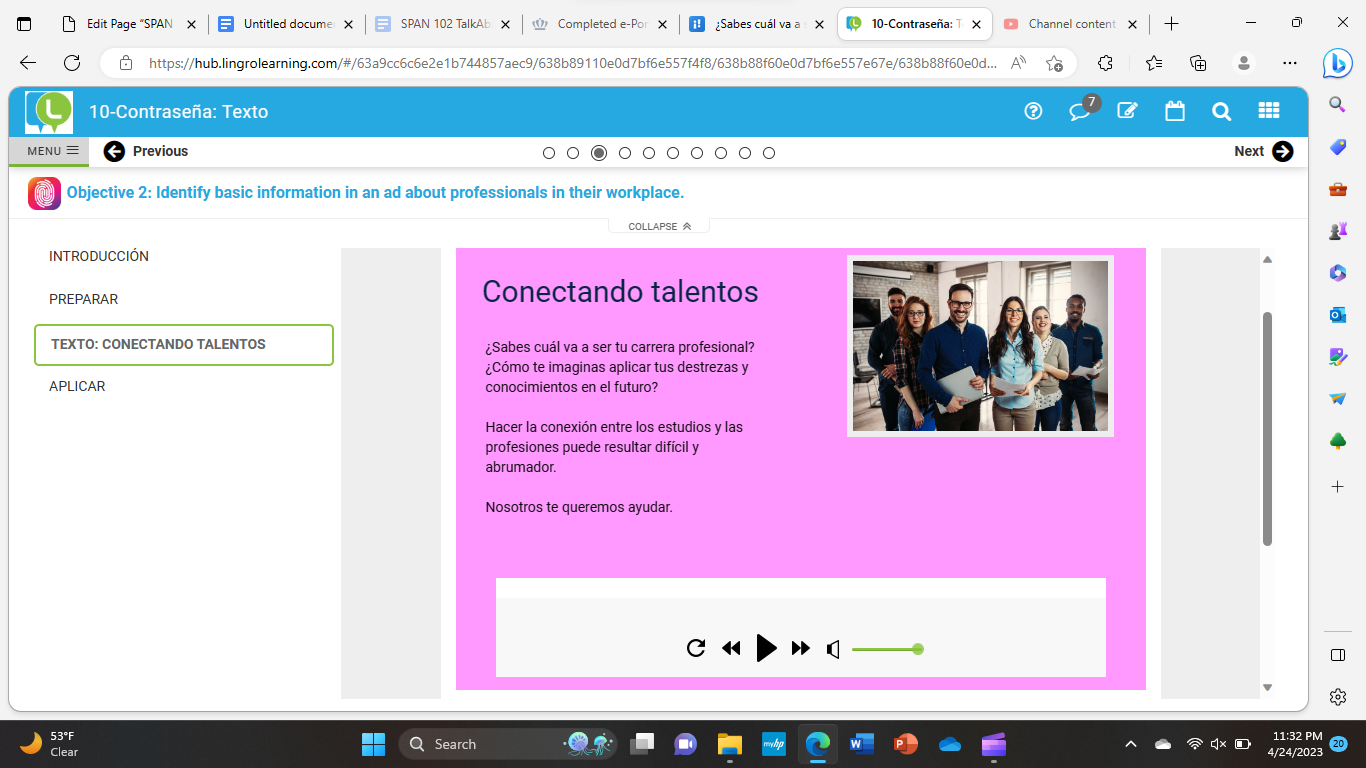Screen dimensions: 1366x768
Task: Switch to the Channel content tab
Action: coord(1071,24)
